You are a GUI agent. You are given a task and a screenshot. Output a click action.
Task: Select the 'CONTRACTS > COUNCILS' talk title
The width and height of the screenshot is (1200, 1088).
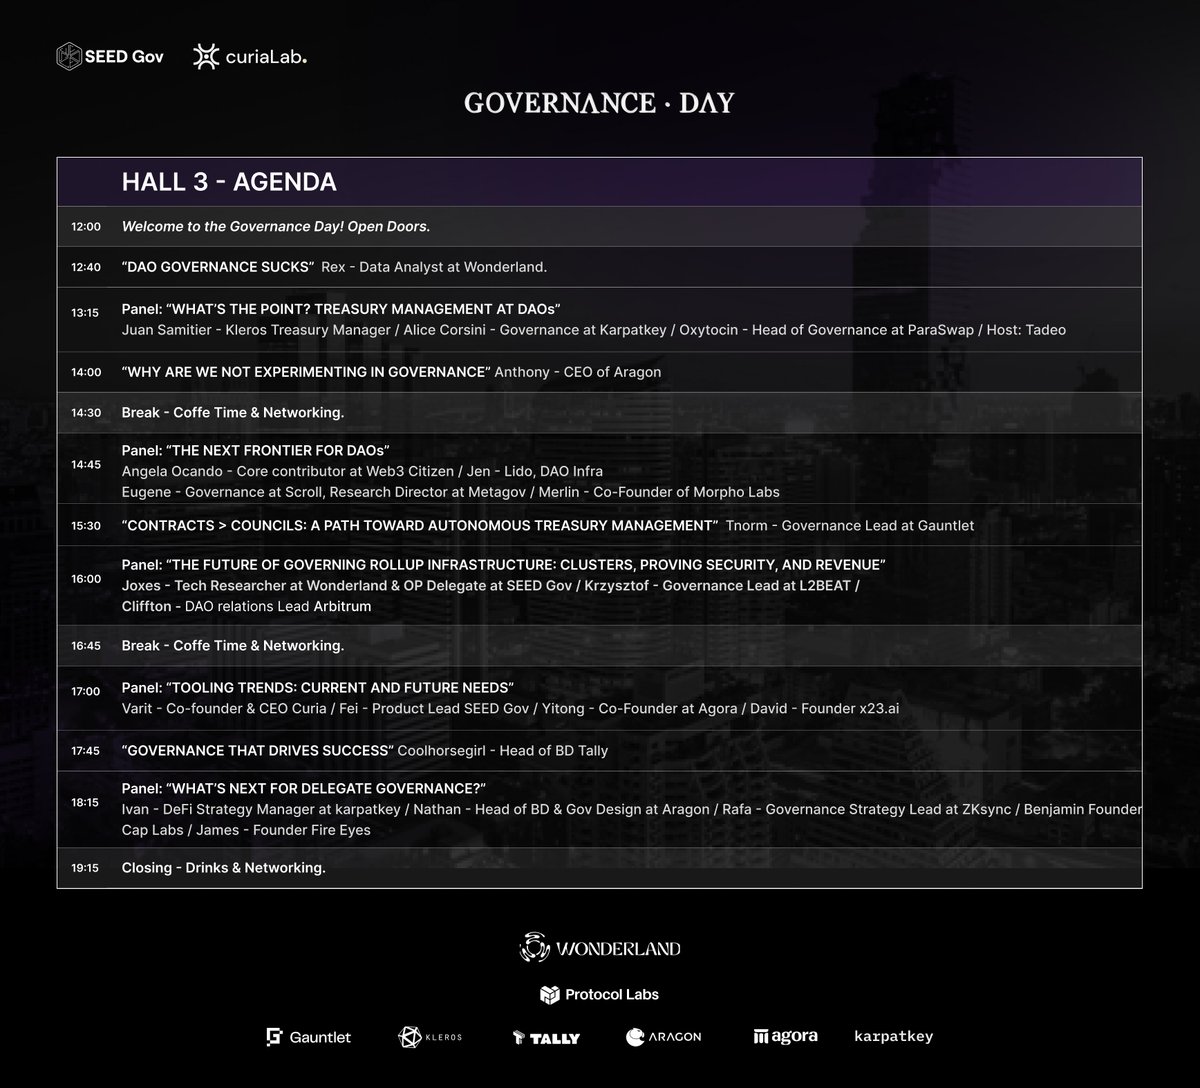click(420, 525)
